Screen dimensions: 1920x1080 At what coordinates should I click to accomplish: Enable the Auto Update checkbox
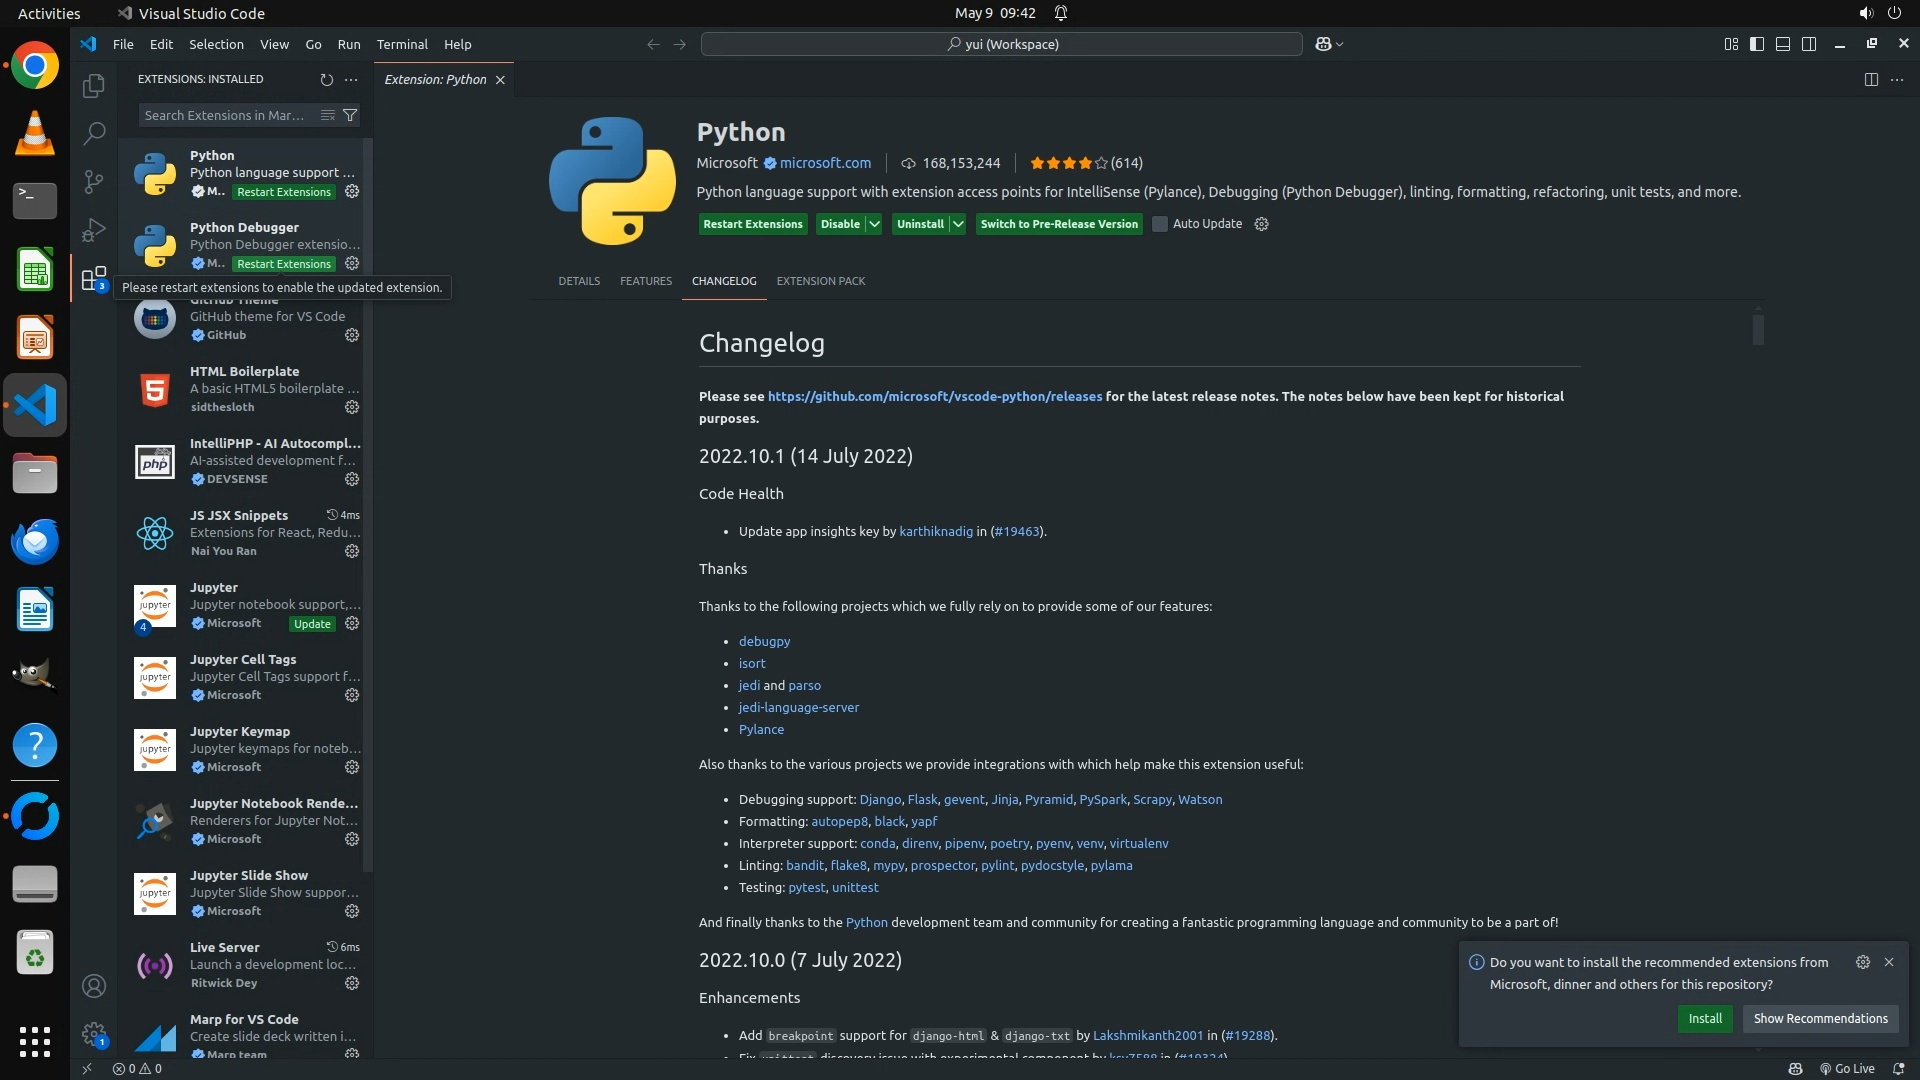pos(1160,224)
